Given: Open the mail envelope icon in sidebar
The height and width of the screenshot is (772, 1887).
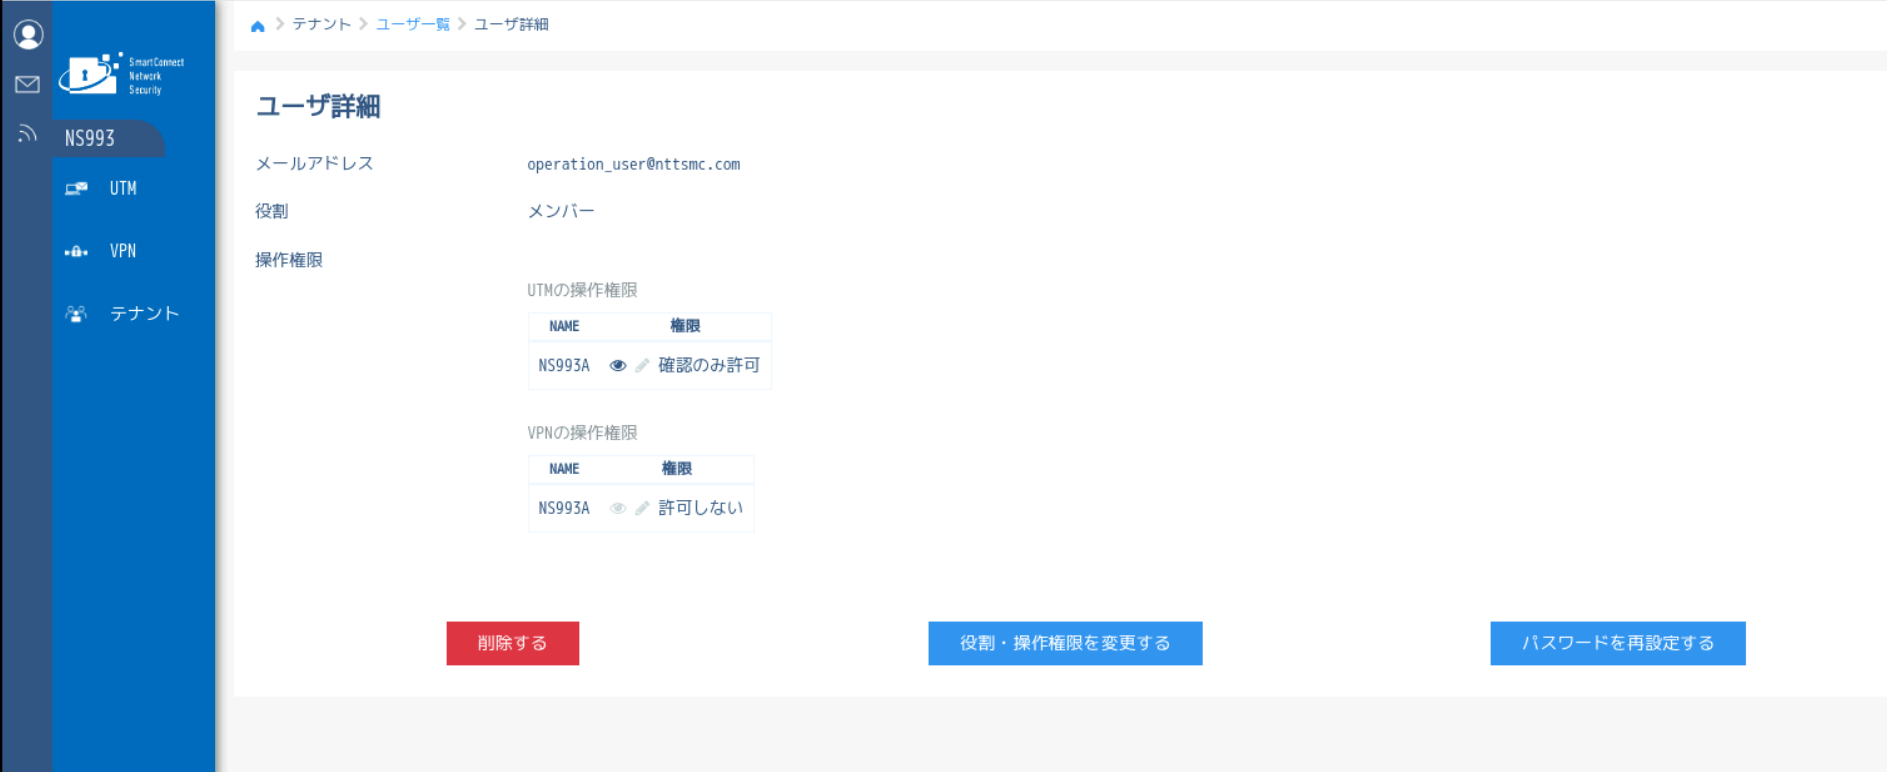Looking at the screenshot, I should click(x=28, y=85).
